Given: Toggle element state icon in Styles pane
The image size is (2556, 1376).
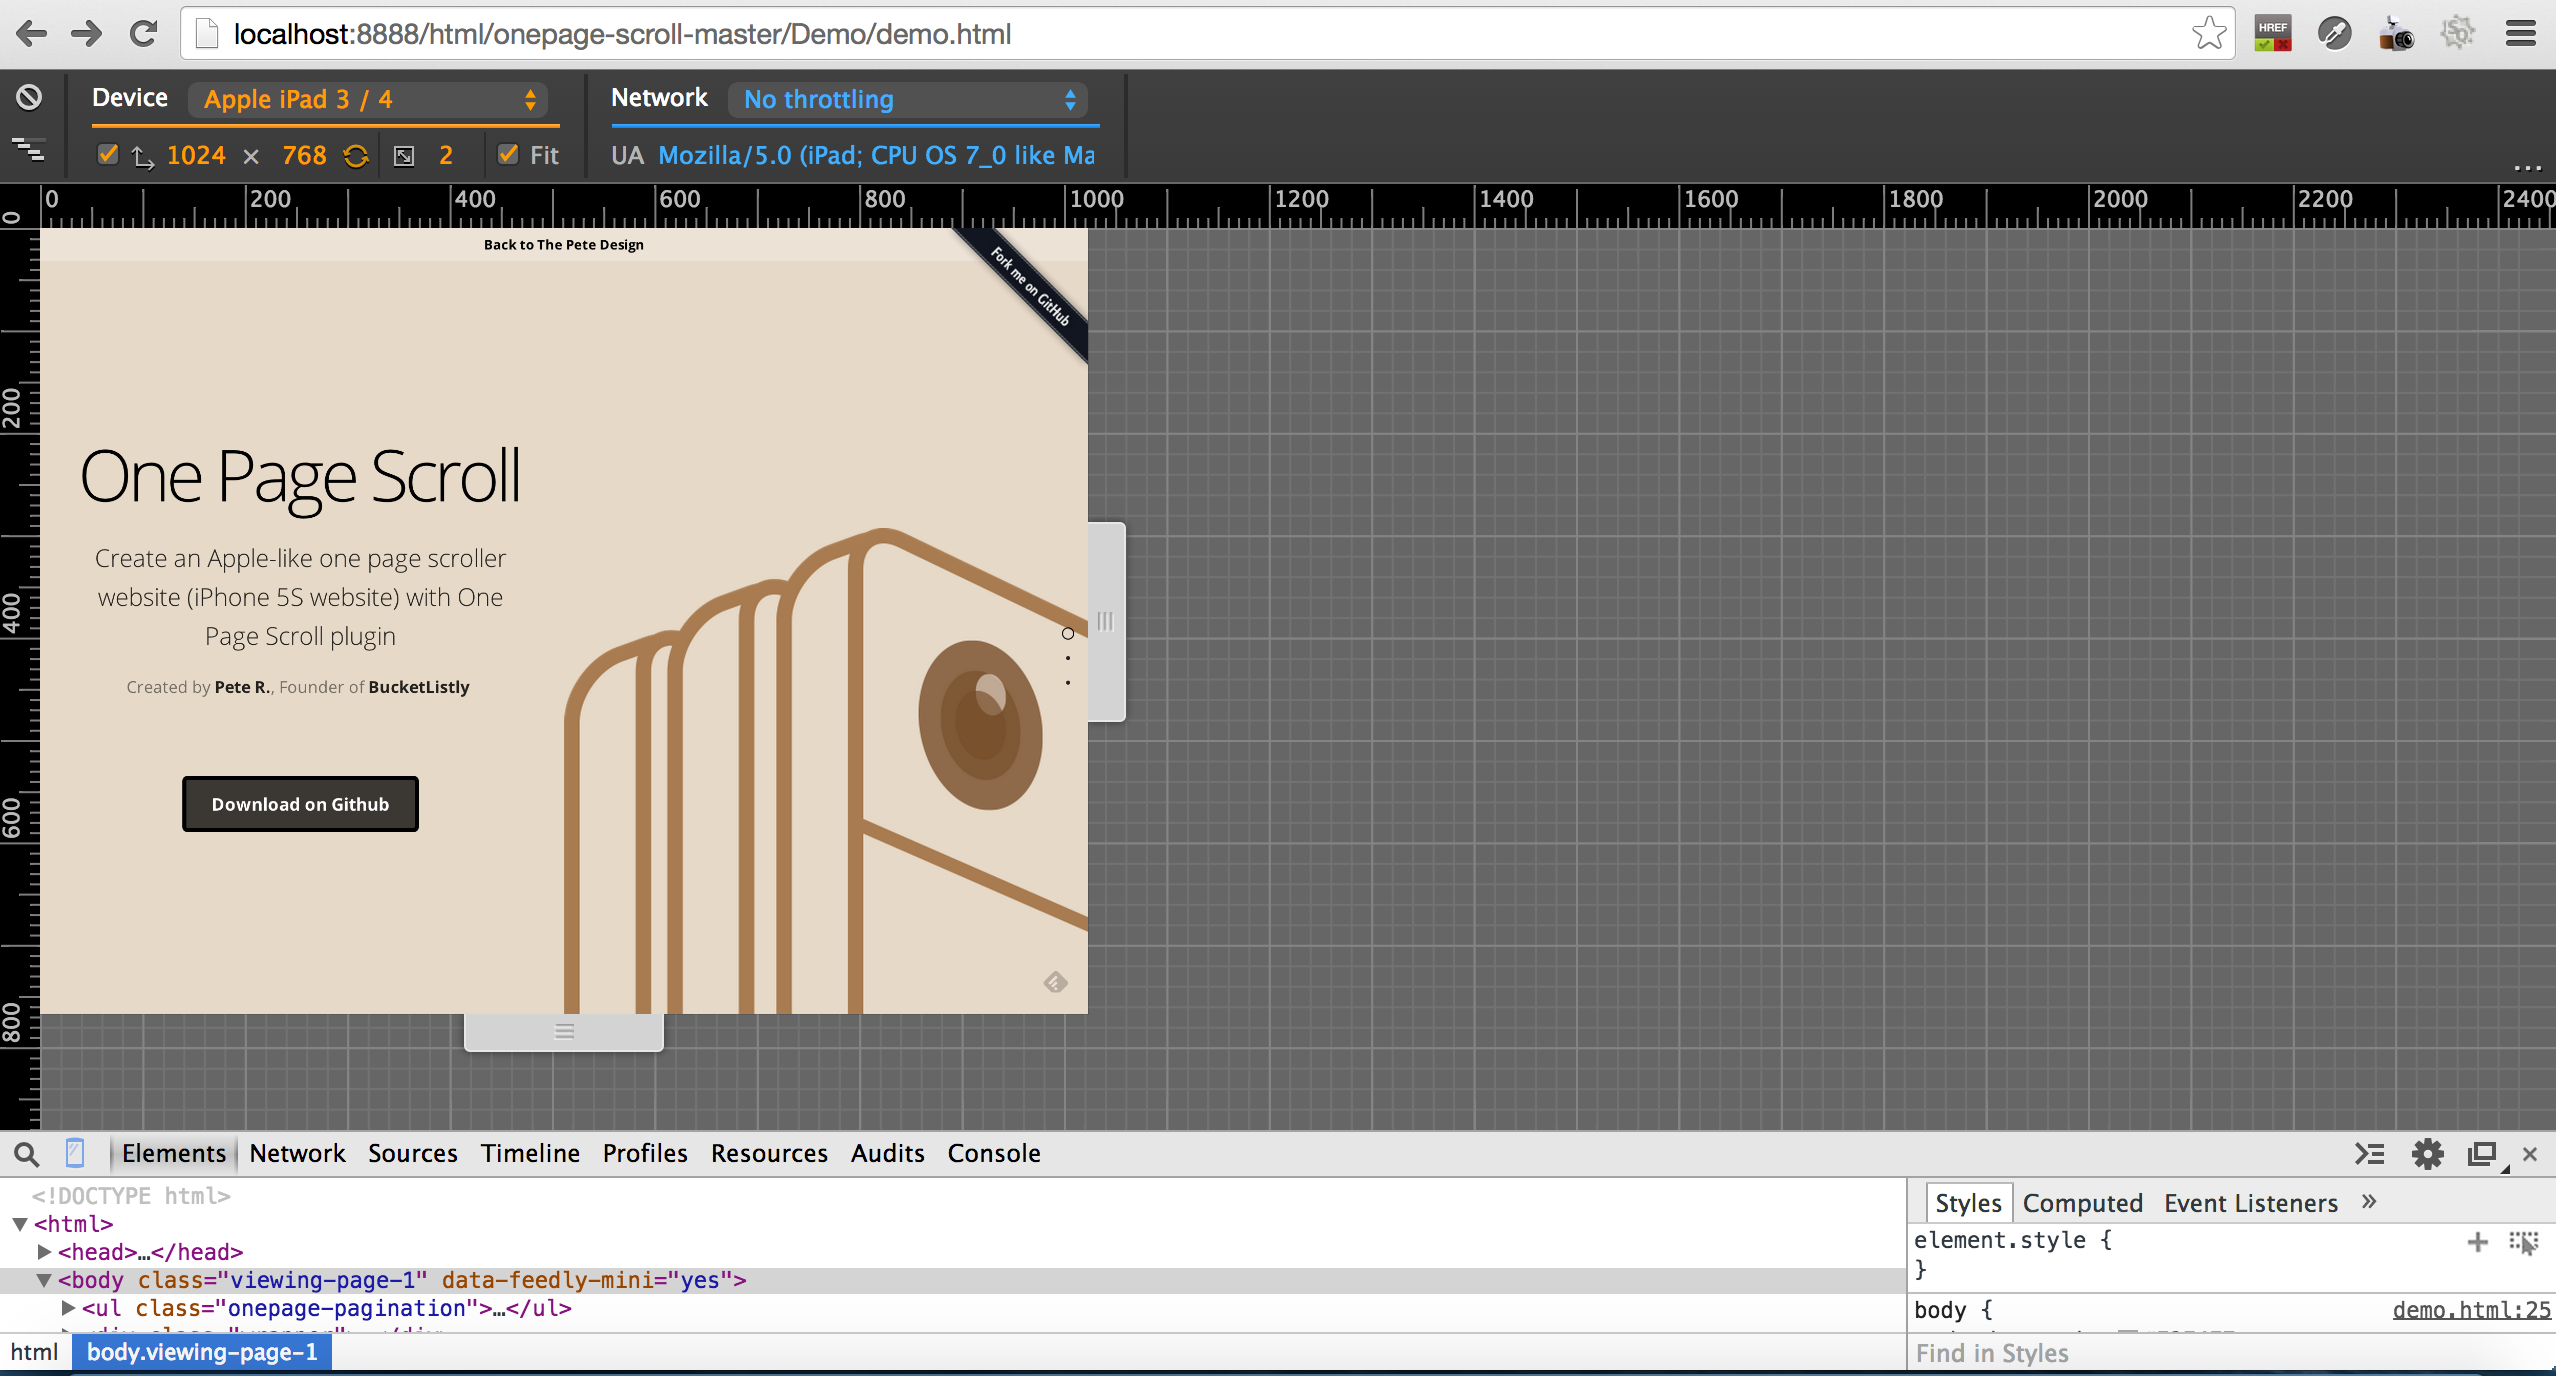Looking at the screenshot, I should tap(2523, 1243).
